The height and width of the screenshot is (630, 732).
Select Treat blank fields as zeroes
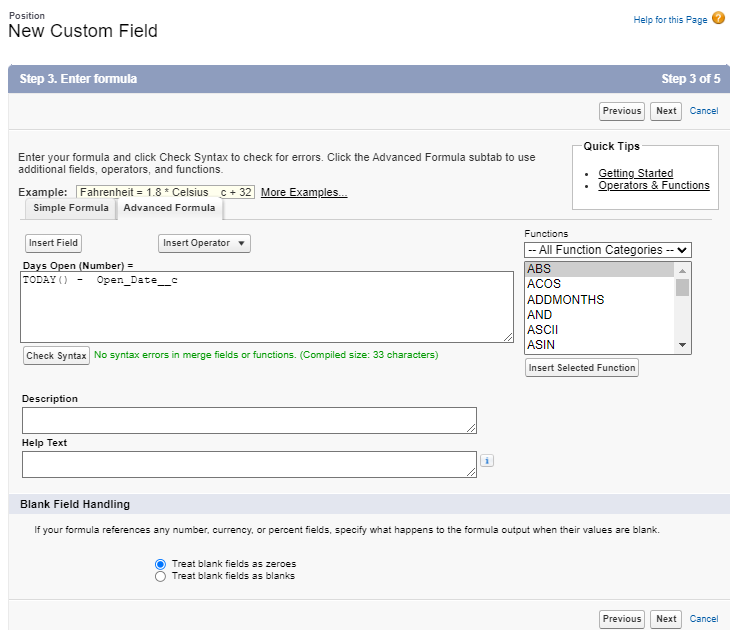click(161, 564)
